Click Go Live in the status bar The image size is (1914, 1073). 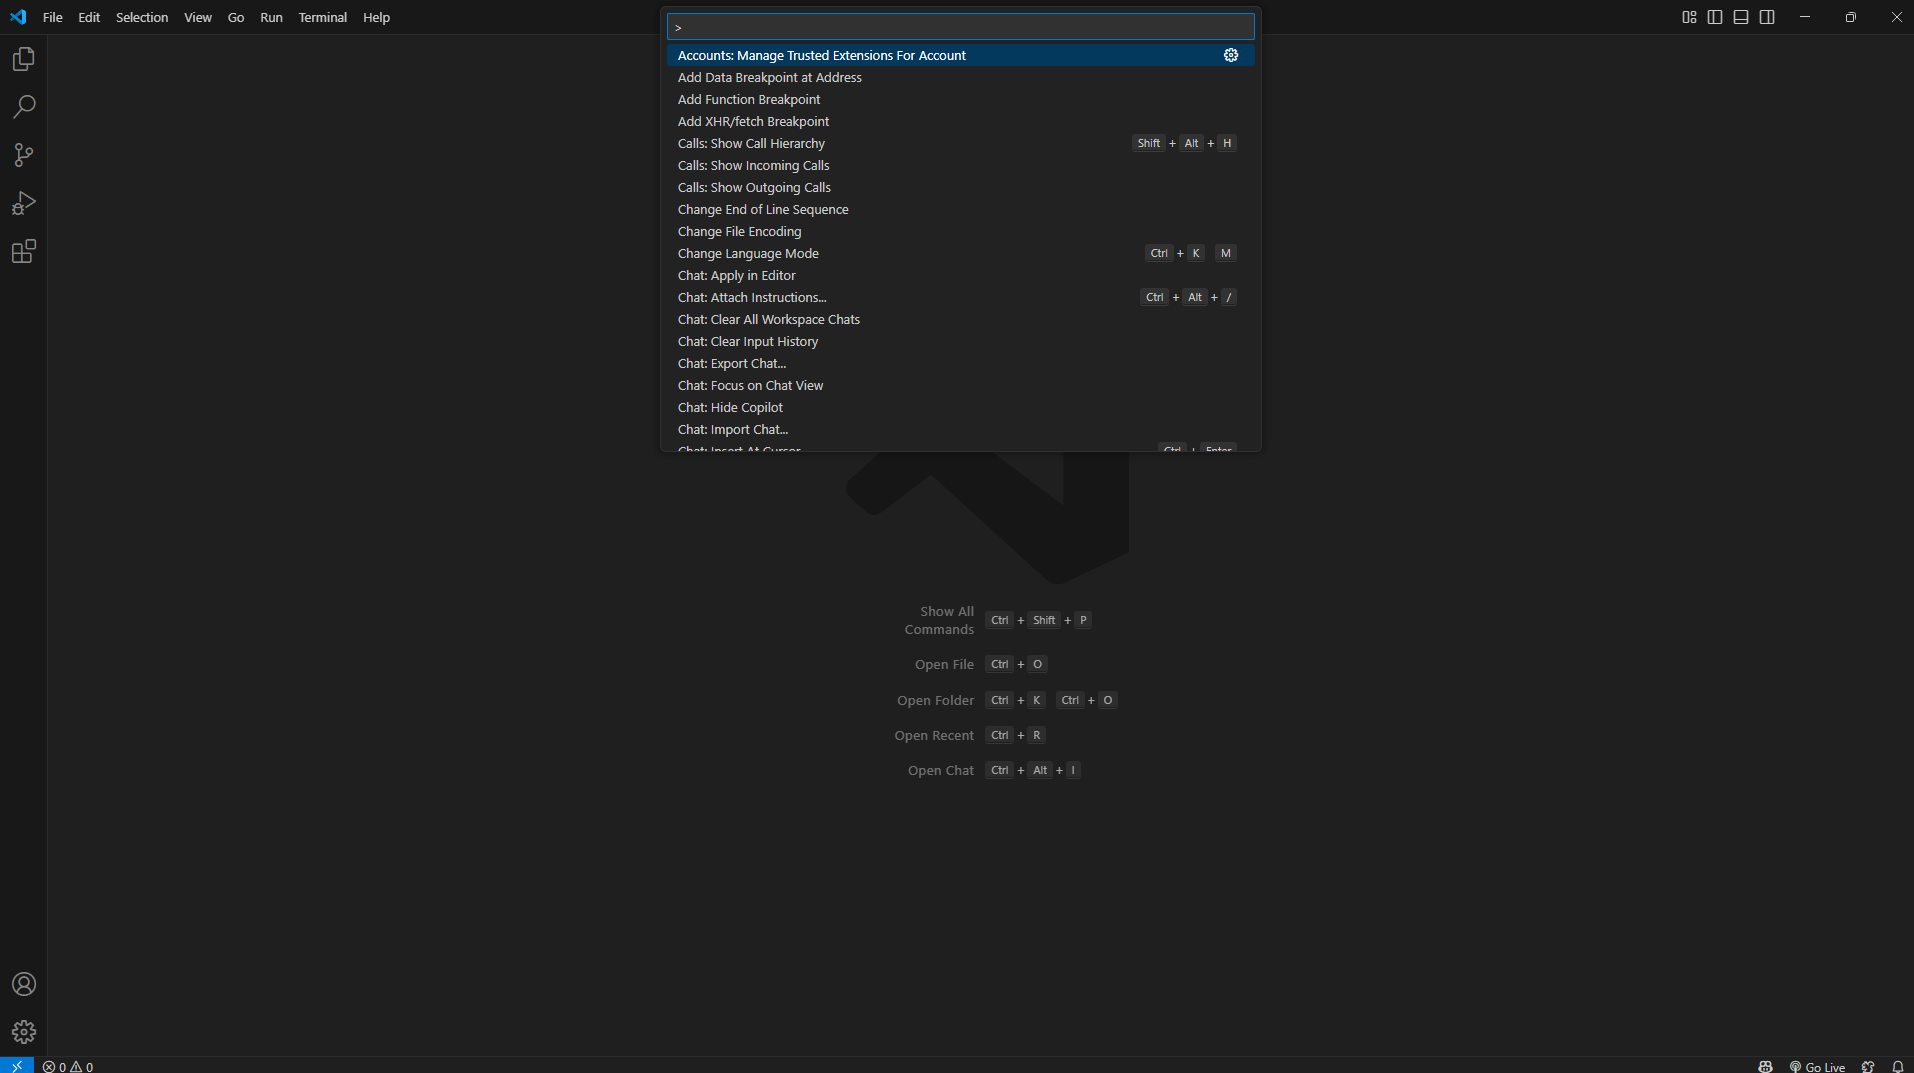1817,1066
